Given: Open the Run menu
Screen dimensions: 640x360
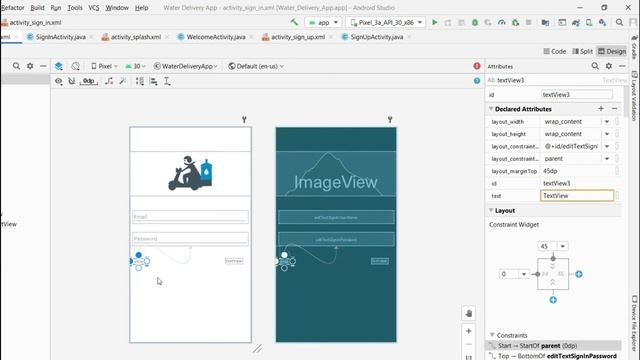Looking at the screenshot, I should click(x=56, y=7).
